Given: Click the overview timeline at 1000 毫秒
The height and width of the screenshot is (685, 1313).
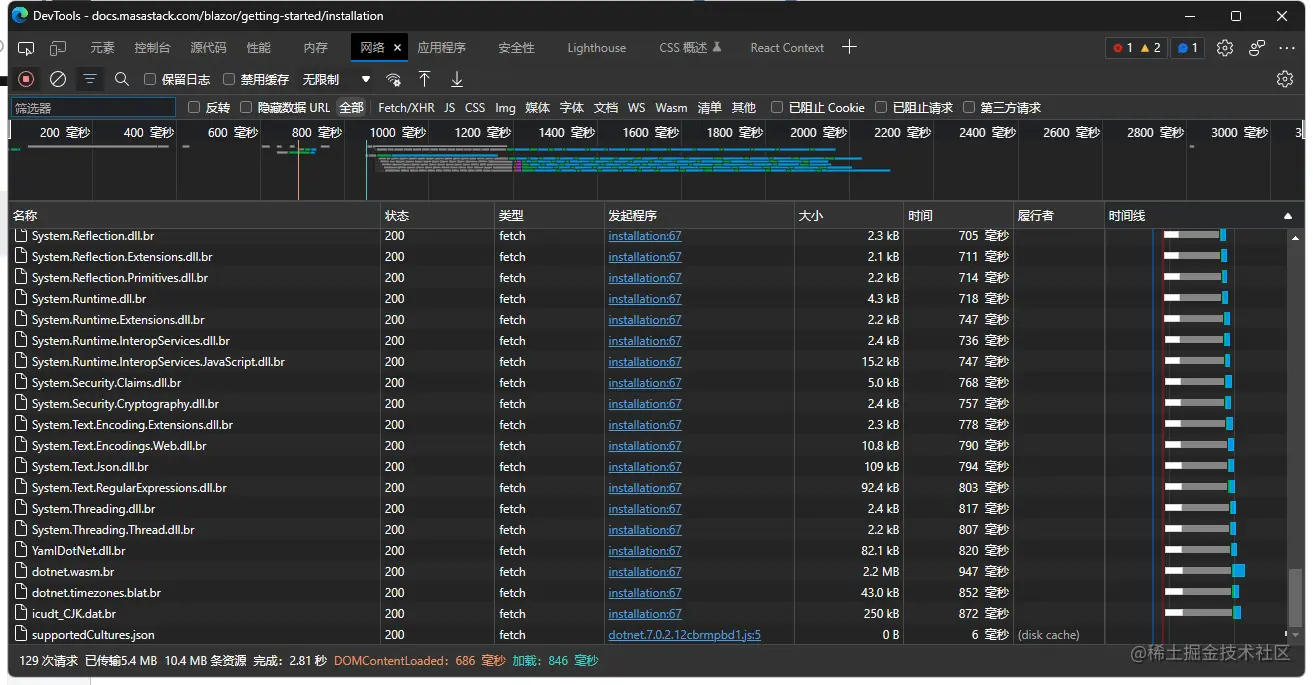Looking at the screenshot, I should (398, 133).
